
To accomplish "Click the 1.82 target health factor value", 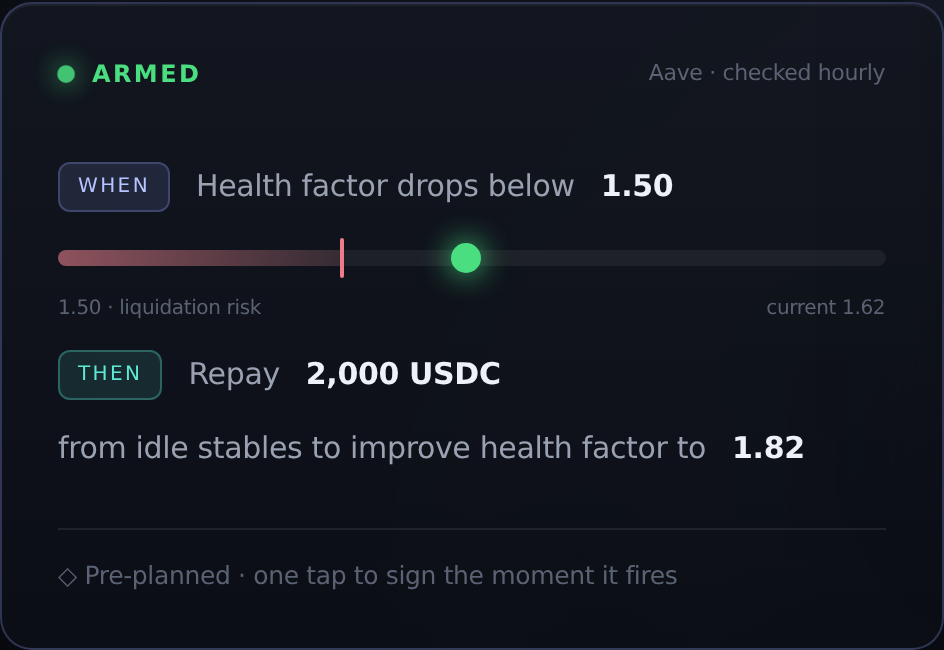I will (x=768, y=448).
